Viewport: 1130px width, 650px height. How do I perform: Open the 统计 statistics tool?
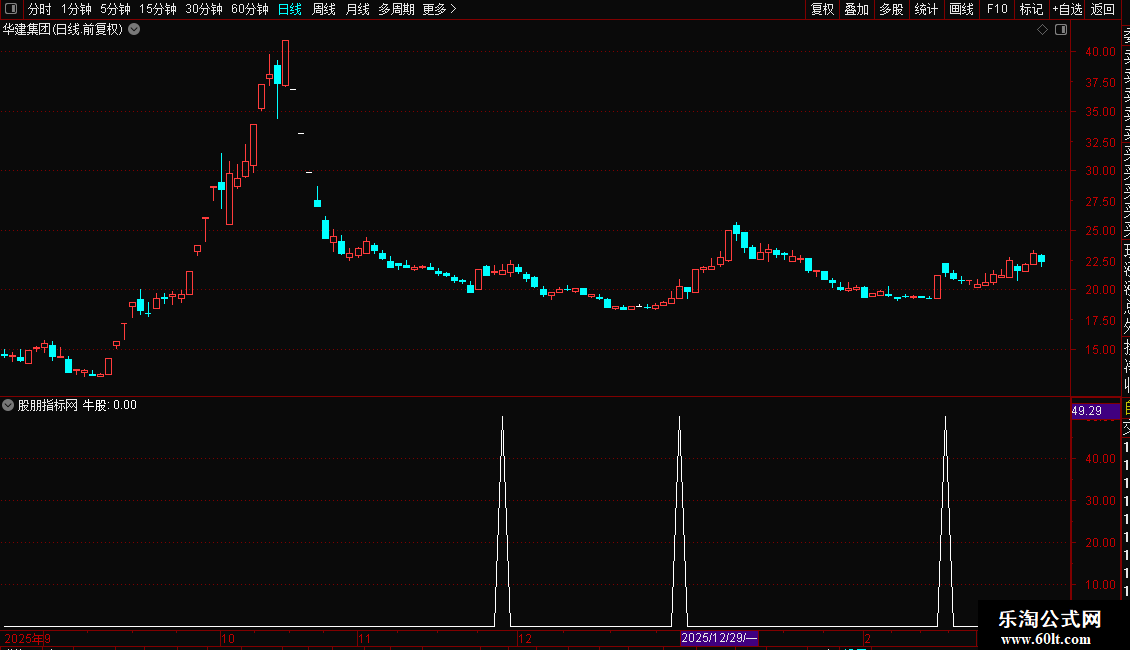point(925,9)
